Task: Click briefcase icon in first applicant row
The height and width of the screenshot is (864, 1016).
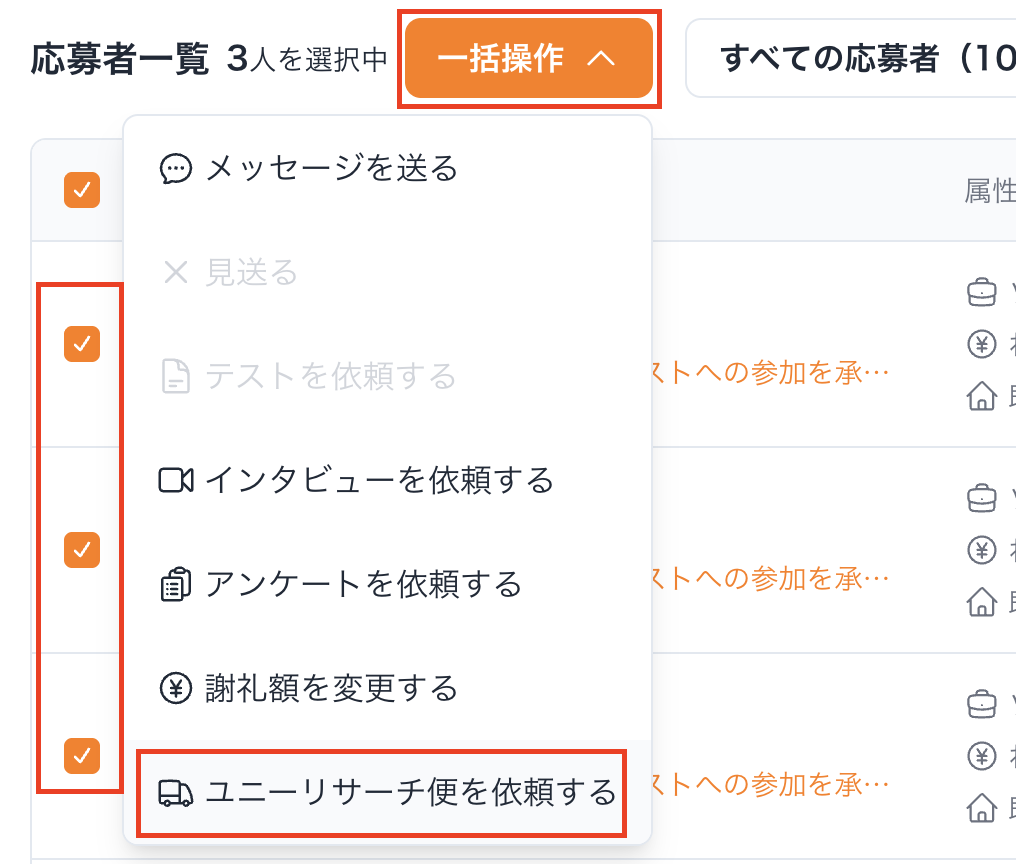Action: point(982,293)
